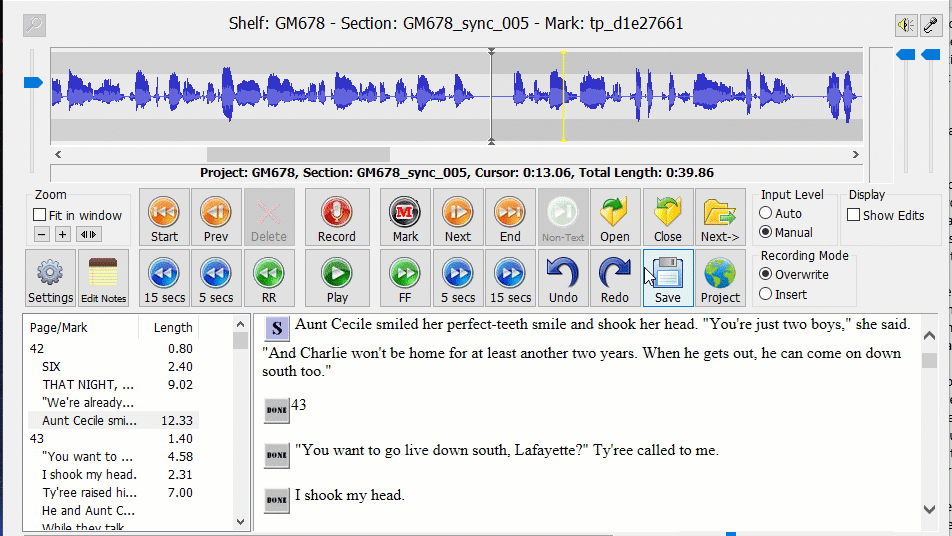Click the Delete button

[269, 217]
